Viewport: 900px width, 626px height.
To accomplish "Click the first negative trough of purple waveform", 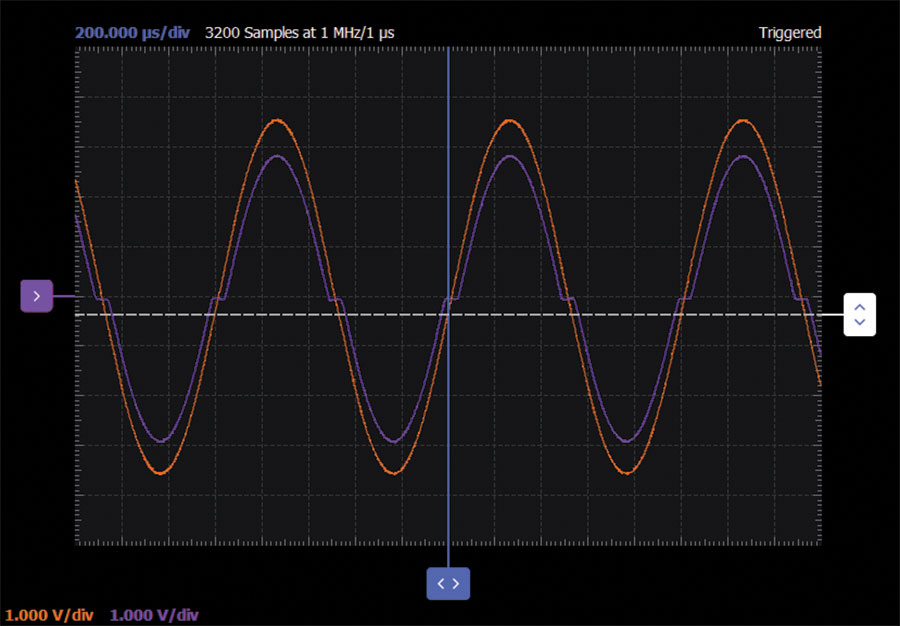I will pos(163,441).
